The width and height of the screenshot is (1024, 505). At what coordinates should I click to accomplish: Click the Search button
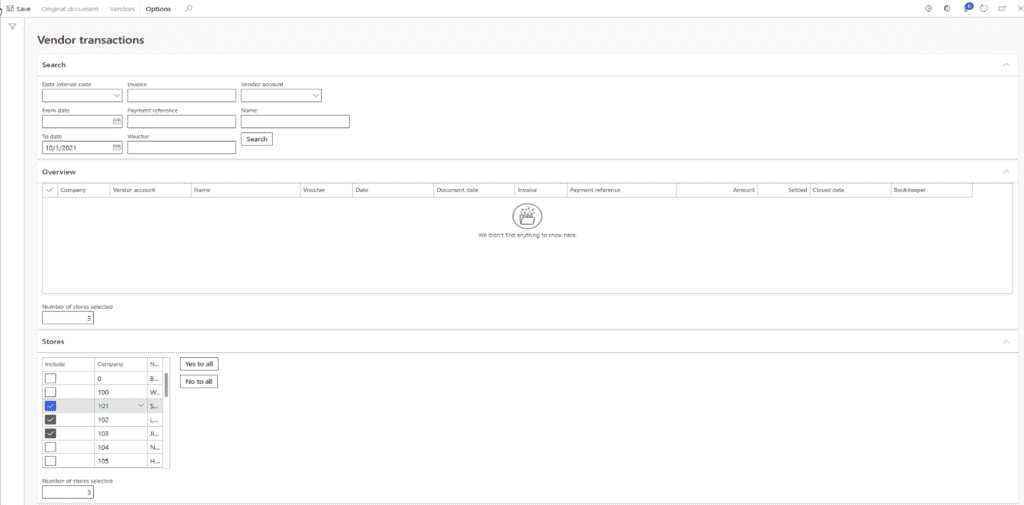pyautogui.click(x=257, y=139)
